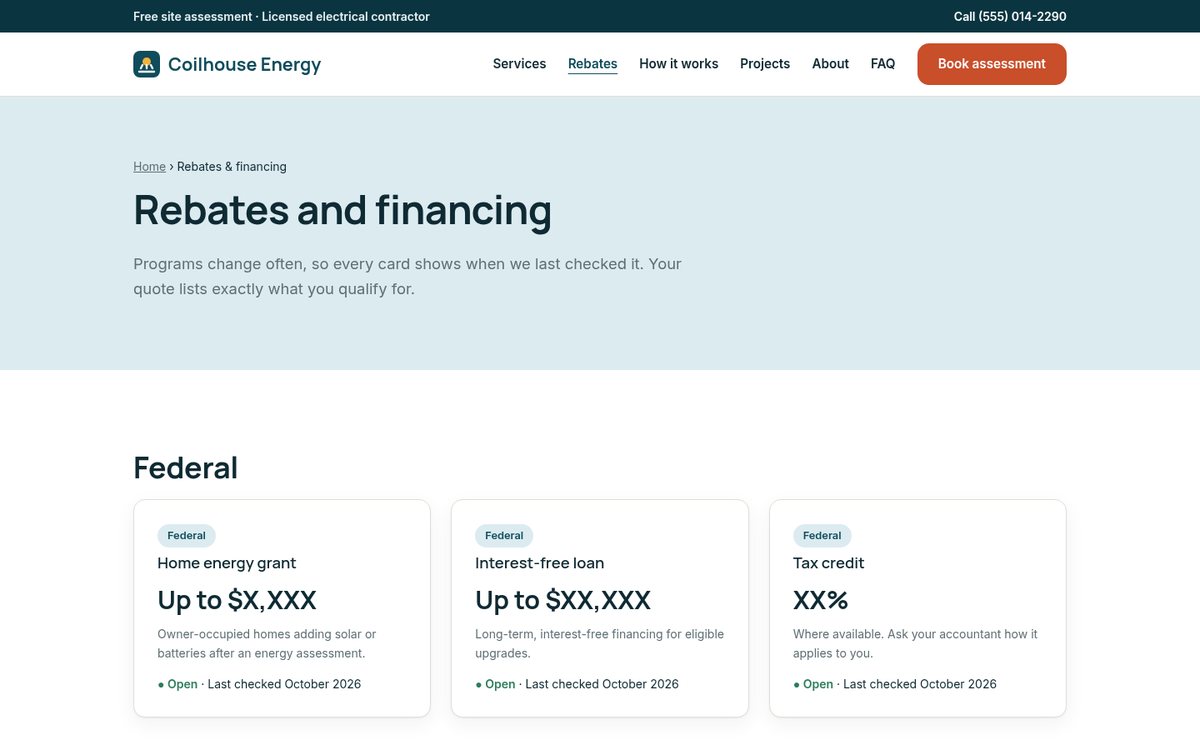Call the (555) 014-2290 phone link
The width and height of the screenshot is (1200, 750).
click(x=1010, y=16)
